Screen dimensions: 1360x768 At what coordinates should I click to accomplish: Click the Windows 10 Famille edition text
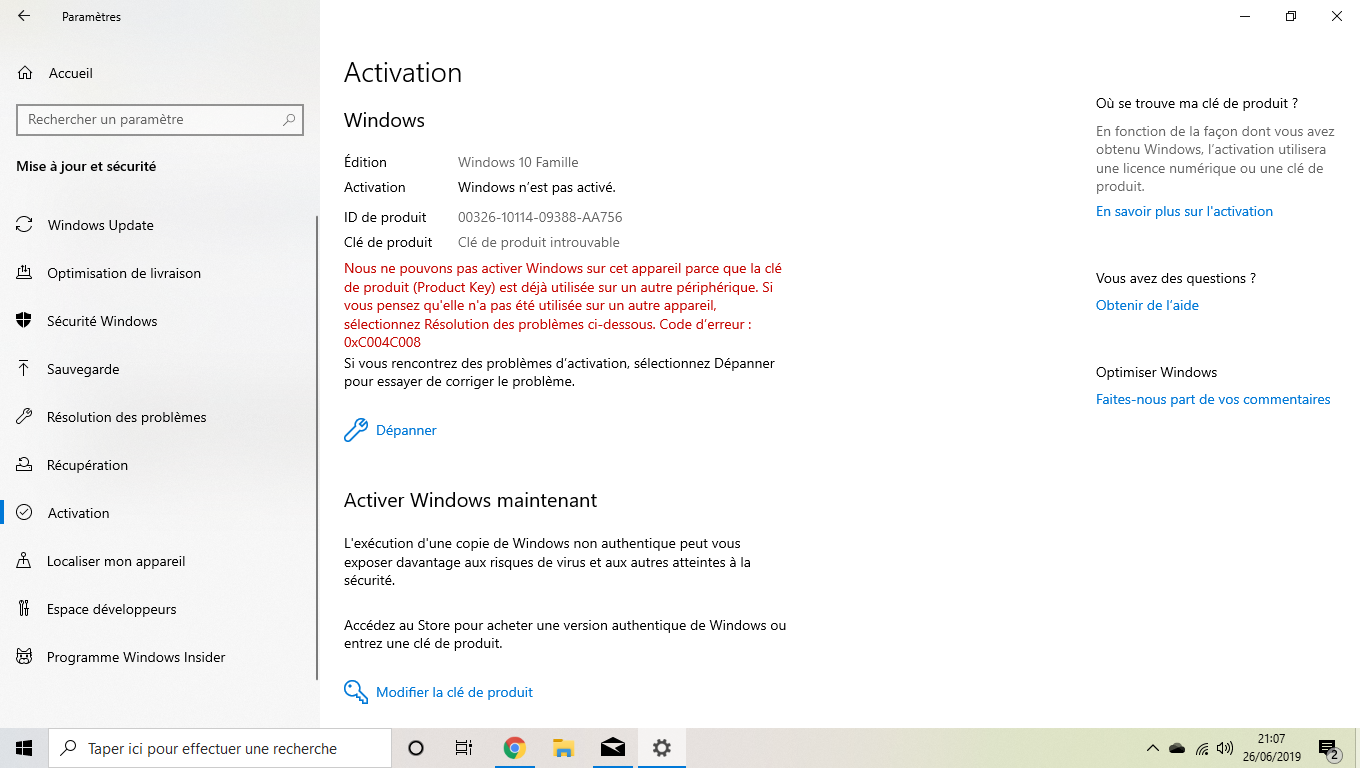pos(518,162)
